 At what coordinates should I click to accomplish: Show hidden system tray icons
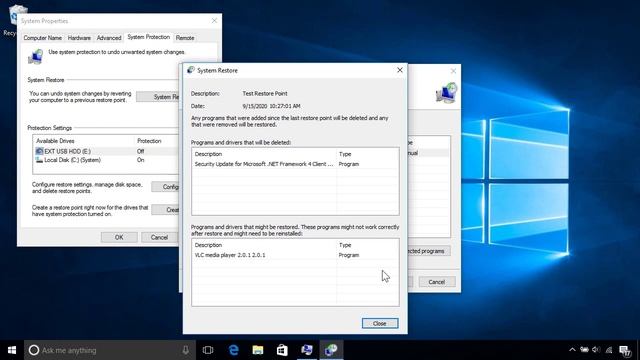[572, 350]
